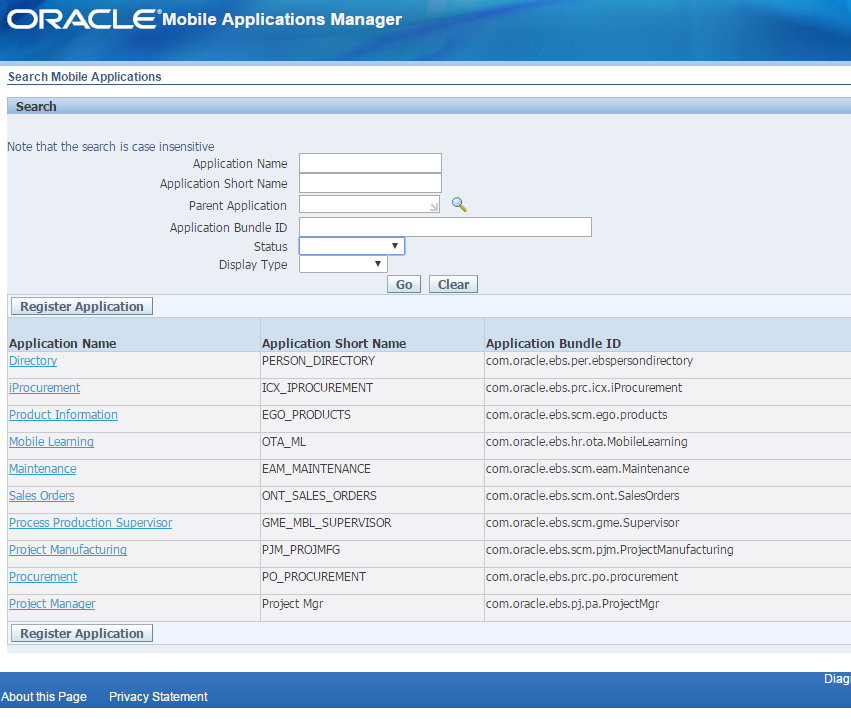Select bundle ID com.oracle.ebs.scm.ego.products
Viewport: 851px width, 719px height.
[x=576, y=415]
